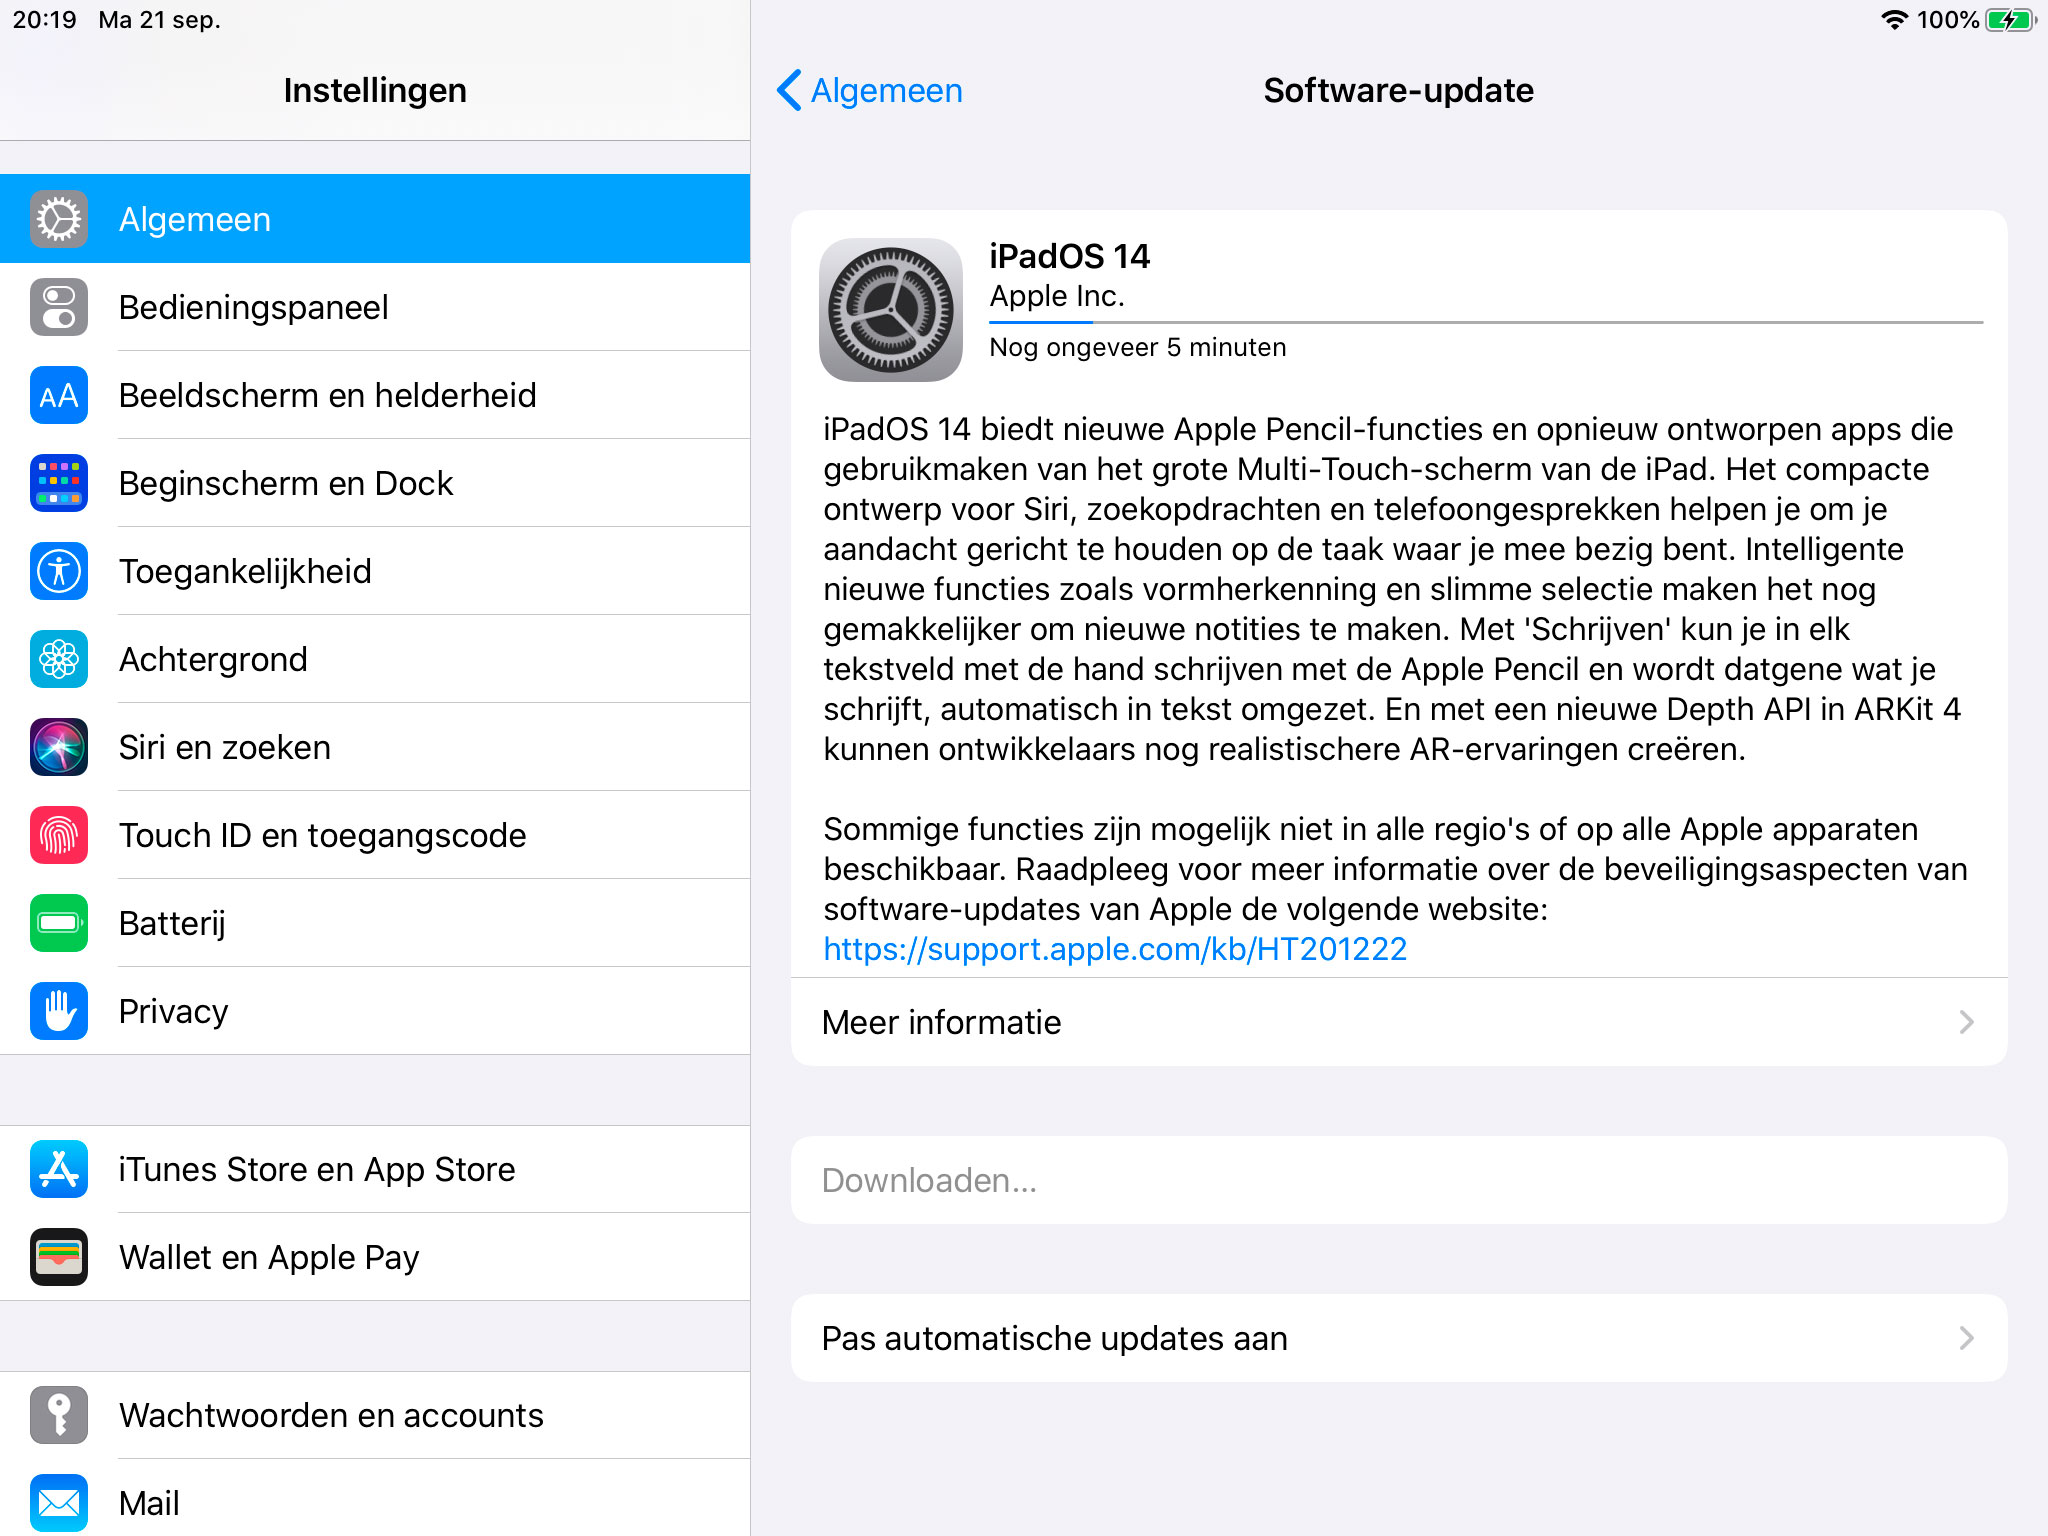Select Algemeen in the settings sidebar
The height and width of the screenshot is (1536, 2048).
click(x=375, y=219)
